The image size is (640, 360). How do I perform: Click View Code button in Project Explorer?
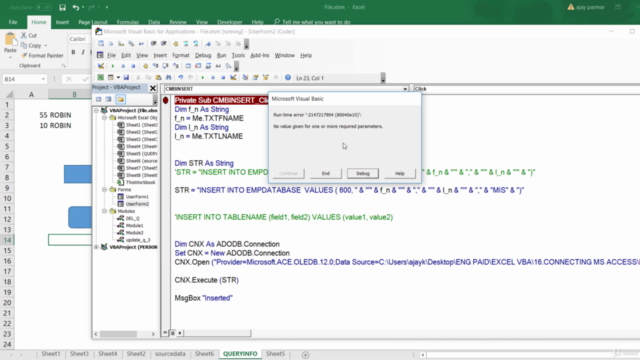[98, 99]
